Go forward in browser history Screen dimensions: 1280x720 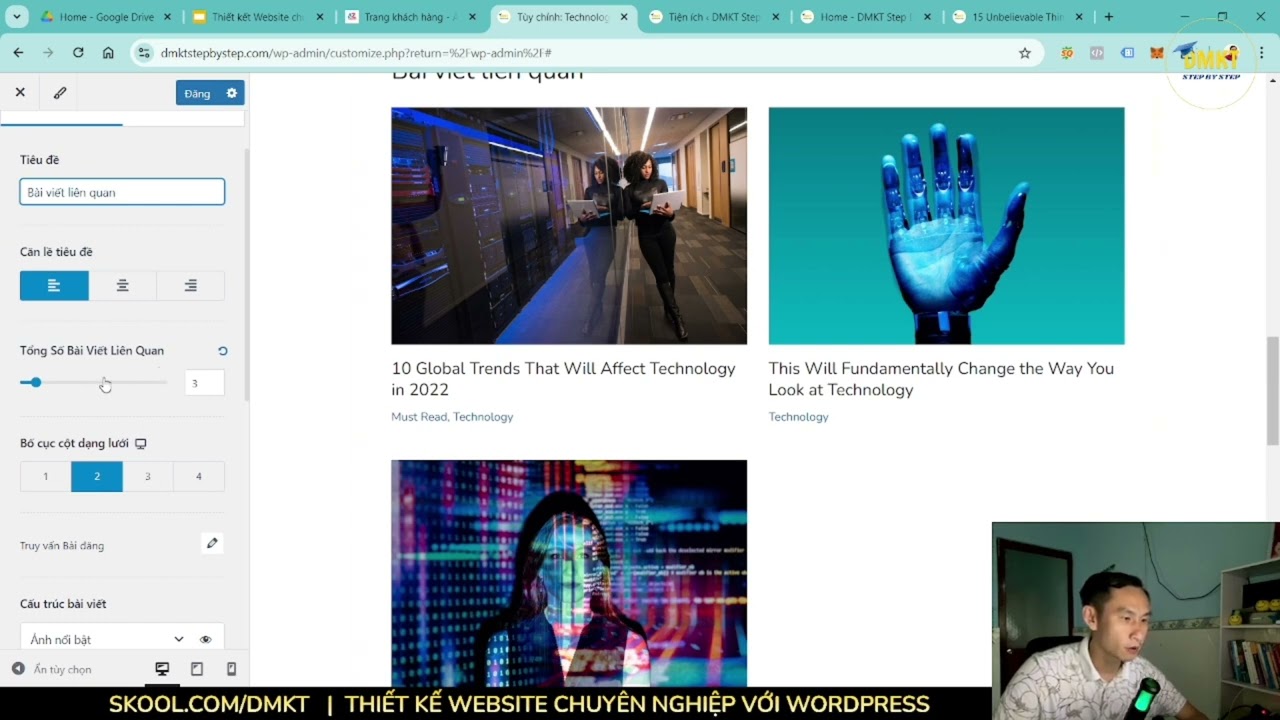click(48, 53)
